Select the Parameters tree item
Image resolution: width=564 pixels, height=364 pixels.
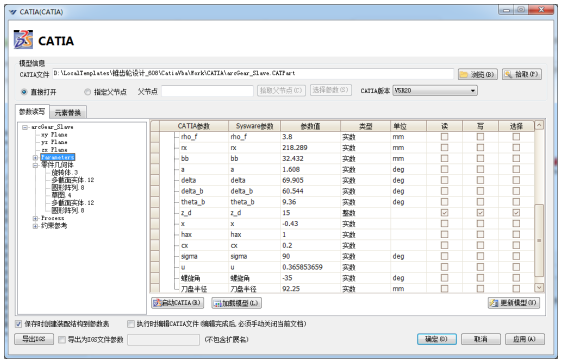point(58,158)
